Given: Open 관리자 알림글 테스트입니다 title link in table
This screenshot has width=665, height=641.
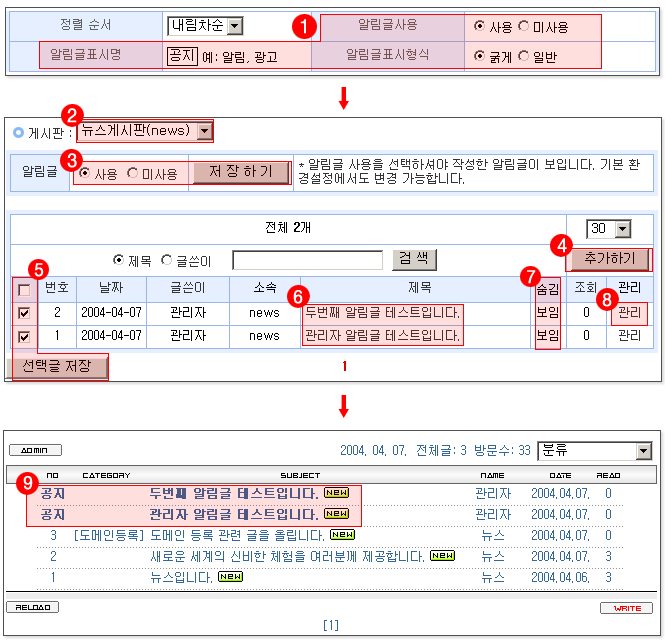Looking at the screenshot, I should click(x=382, y=335).
